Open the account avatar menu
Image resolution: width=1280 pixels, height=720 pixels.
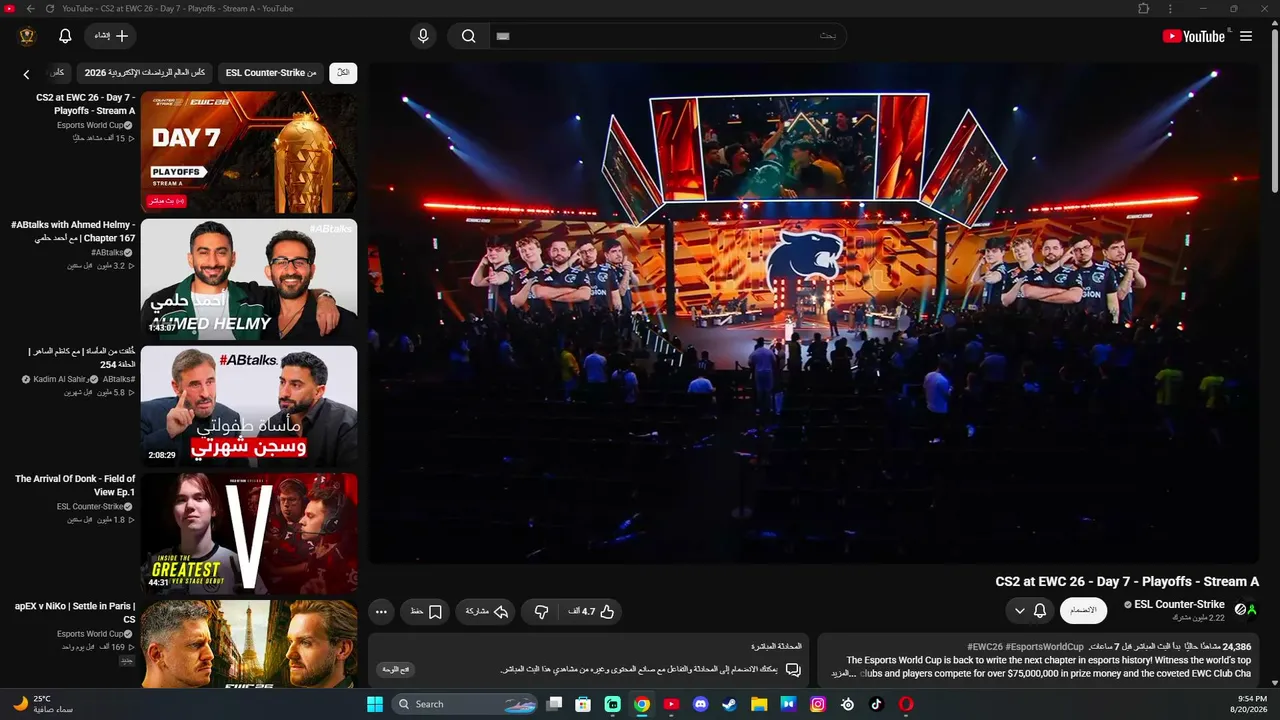coord(28,36)
